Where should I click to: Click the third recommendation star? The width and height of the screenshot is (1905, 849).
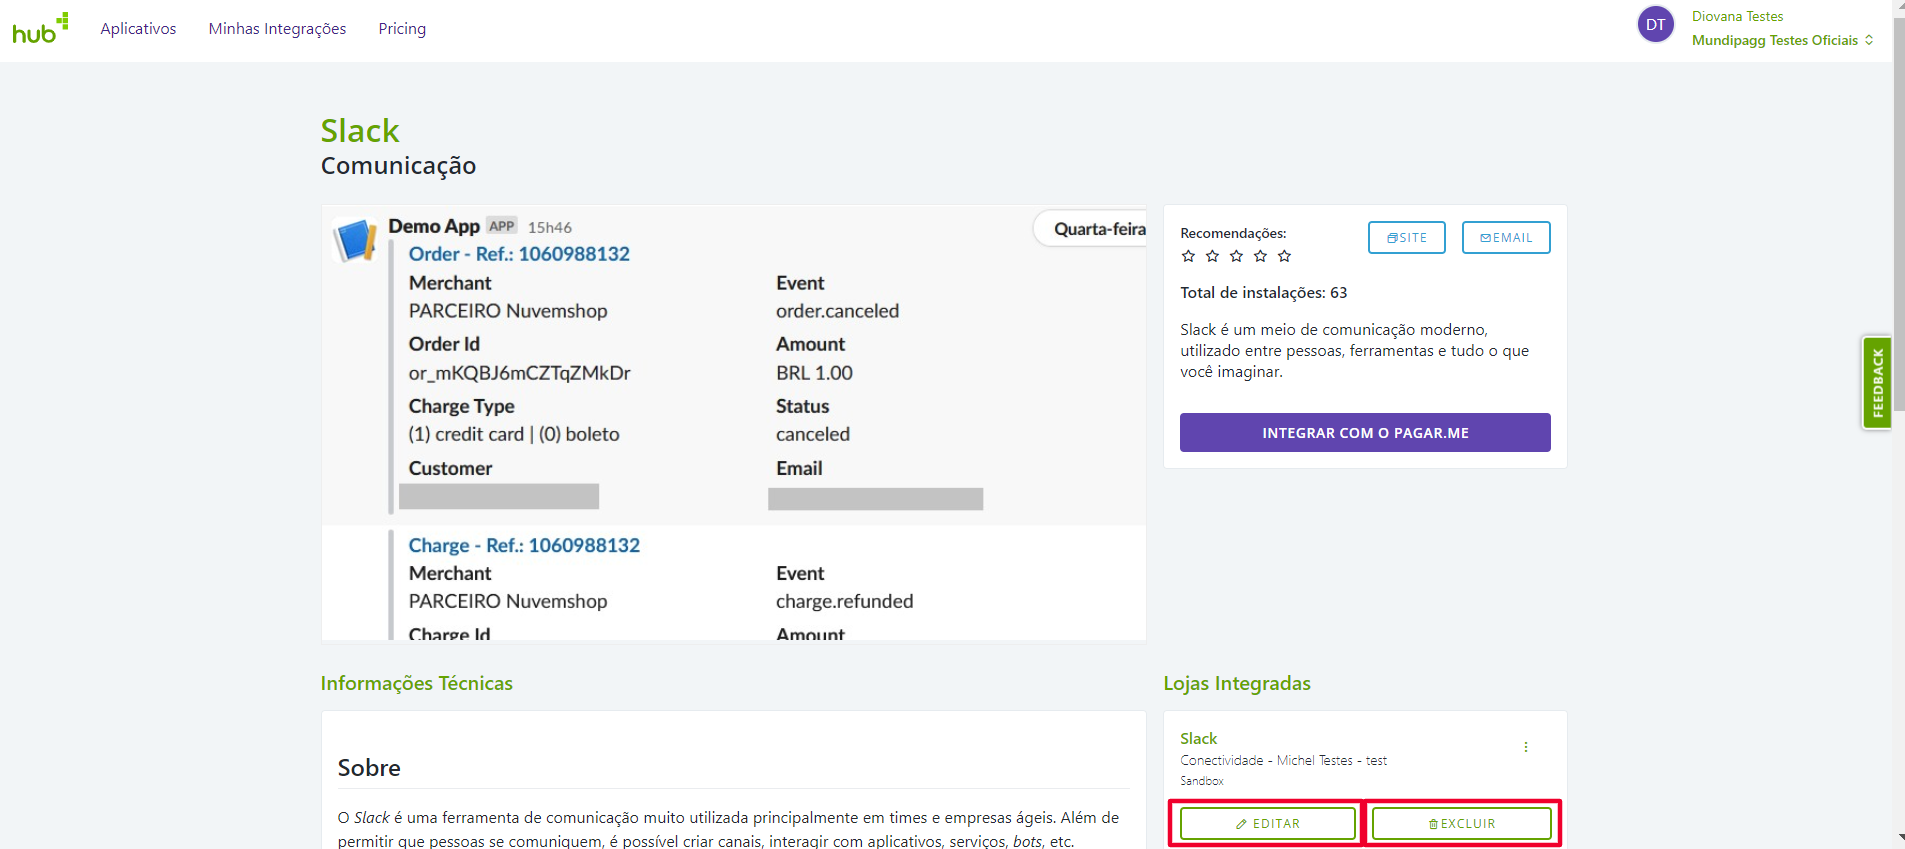coord(1236,256)
